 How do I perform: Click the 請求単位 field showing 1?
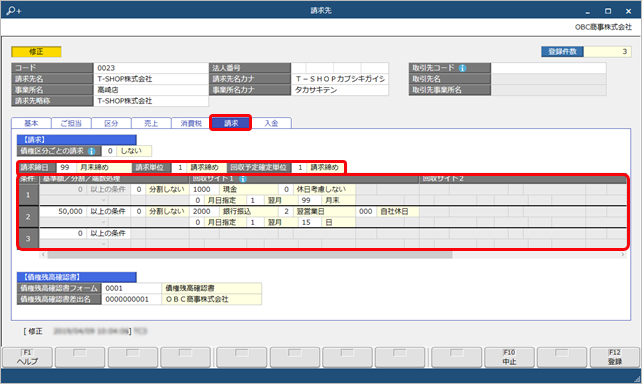tap(179, 167)
